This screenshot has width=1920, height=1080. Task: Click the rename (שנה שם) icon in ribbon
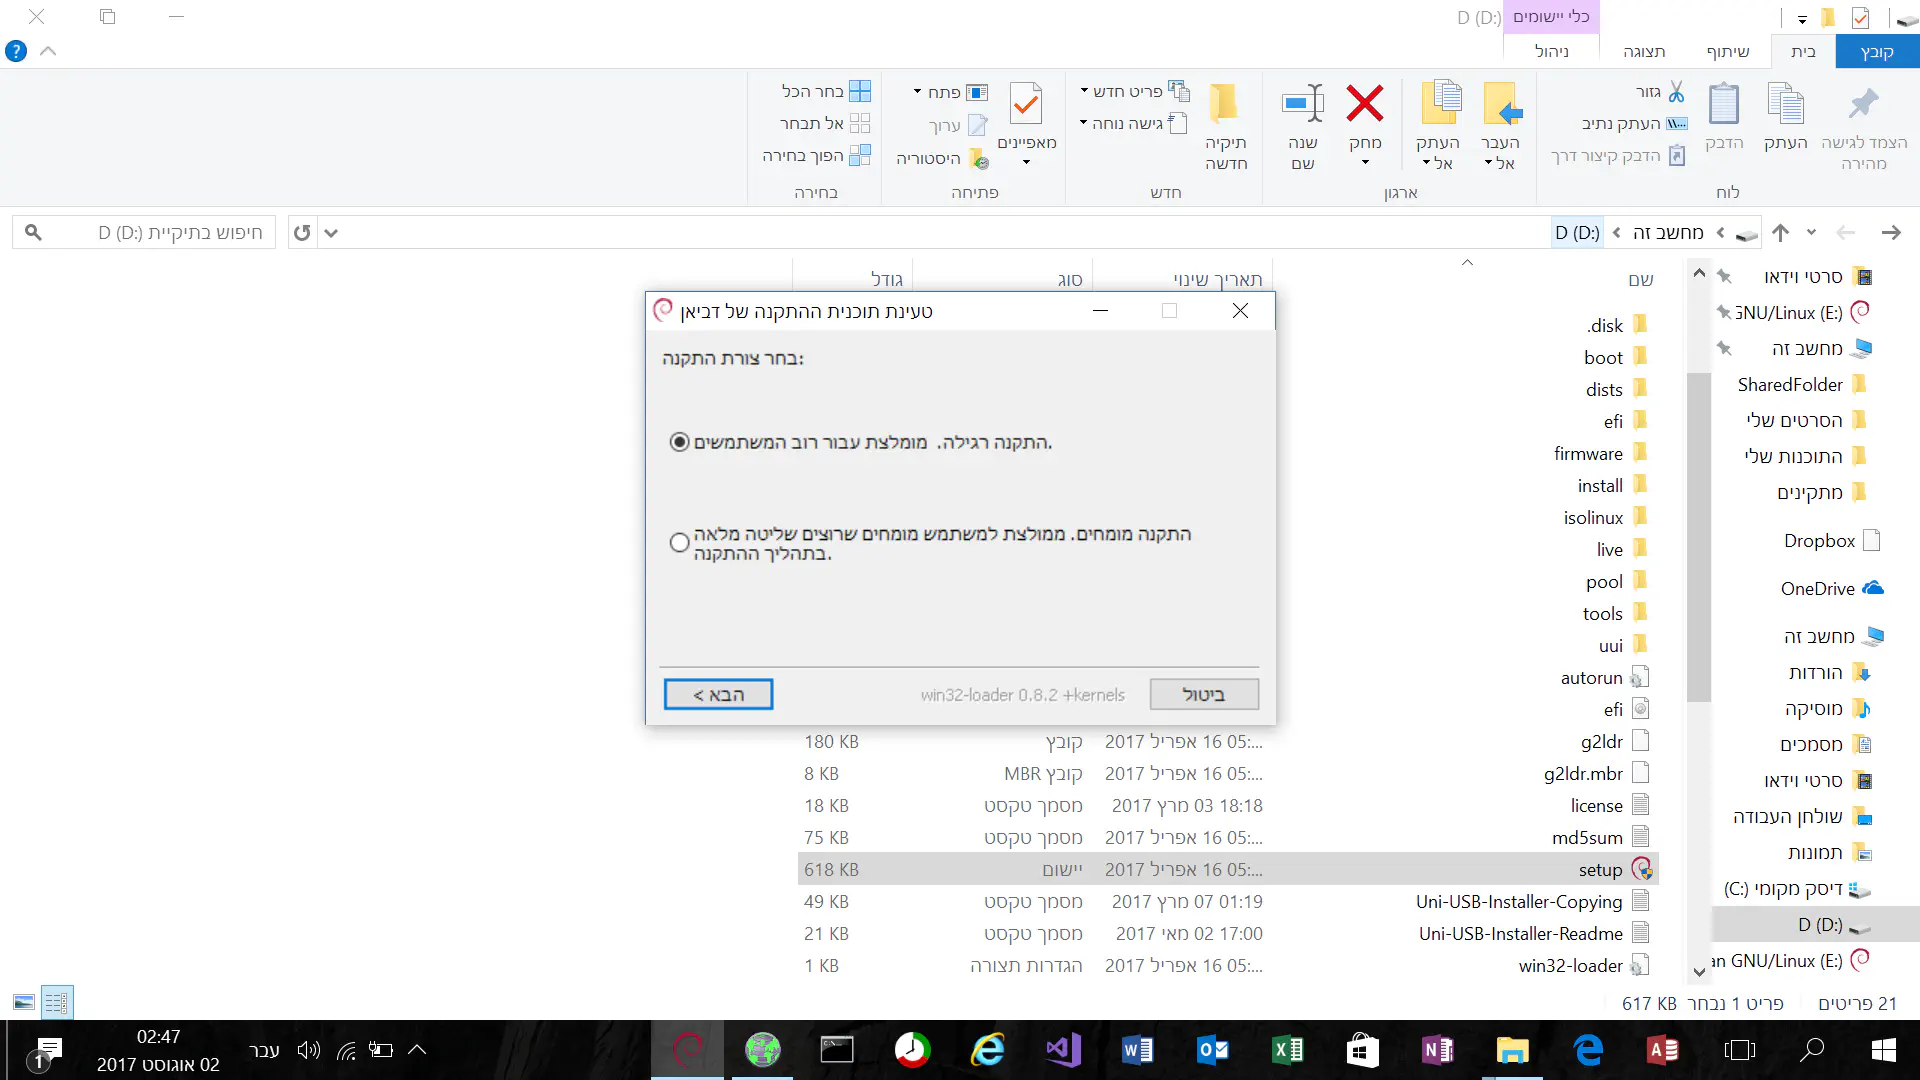[1303, 104]
